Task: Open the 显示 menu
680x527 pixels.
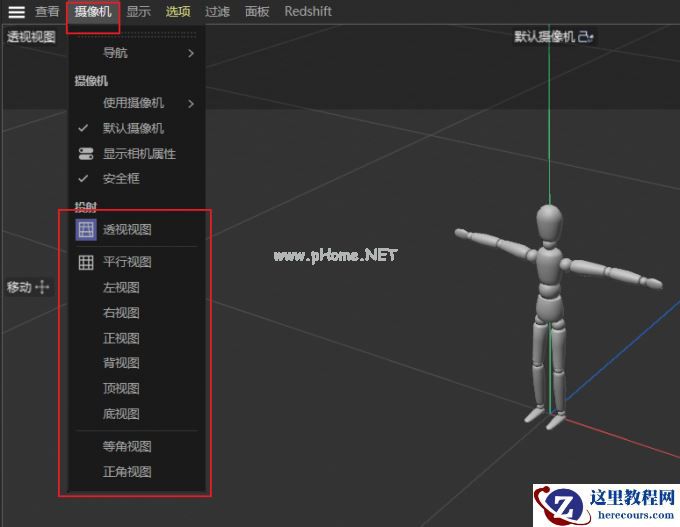Action: coord(139,11)
